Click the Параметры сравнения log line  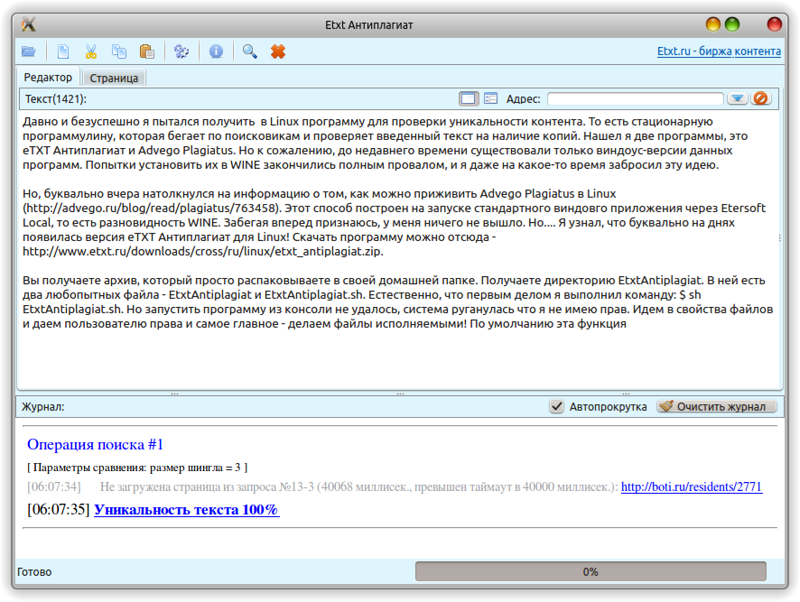tap(137, 467)
